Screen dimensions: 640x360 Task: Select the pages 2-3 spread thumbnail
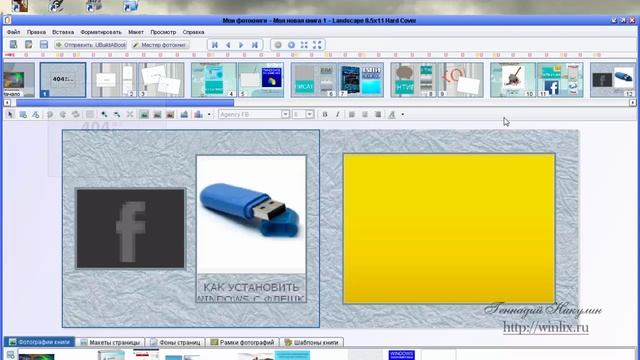point(138,80)
